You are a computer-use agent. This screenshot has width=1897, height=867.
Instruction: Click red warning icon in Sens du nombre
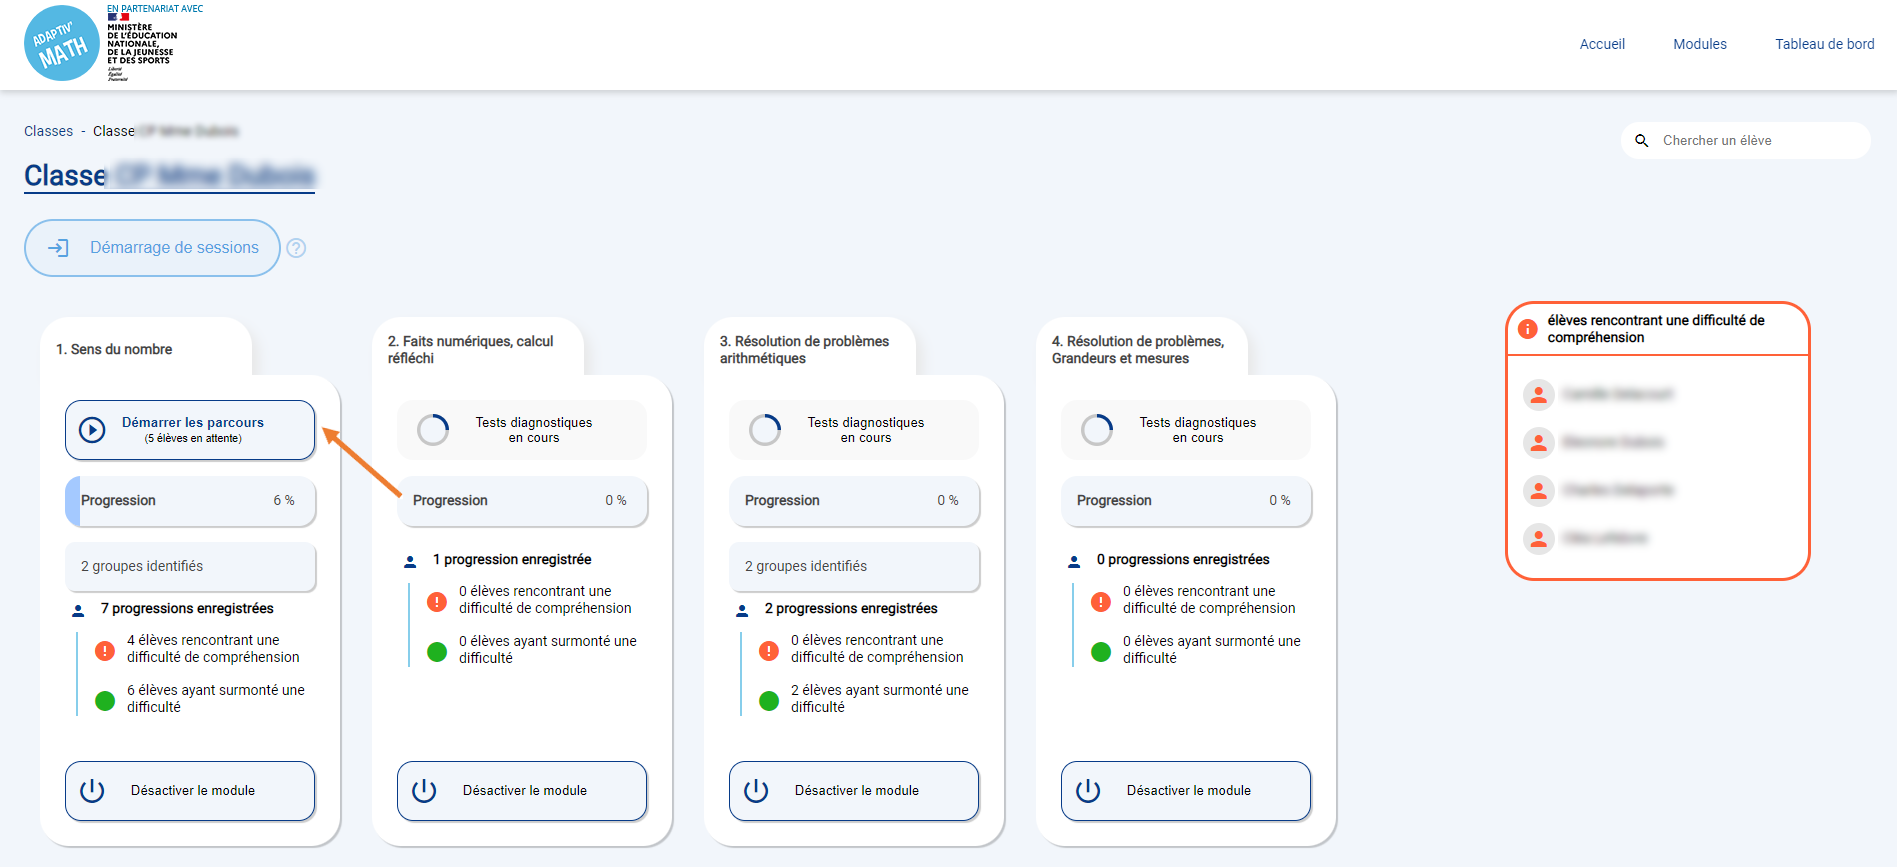point(105,650)
